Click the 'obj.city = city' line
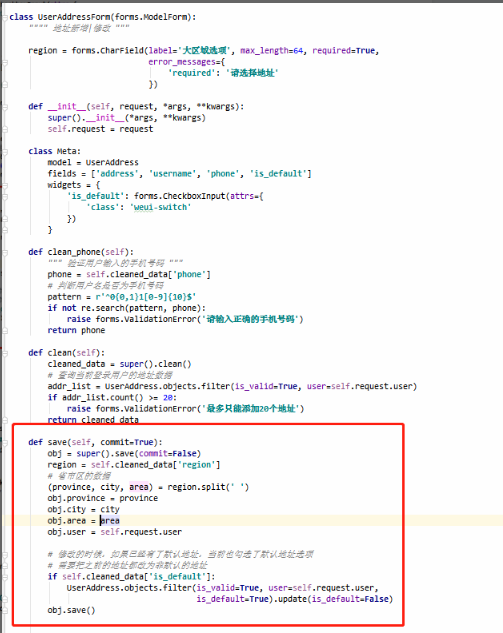503x633 pixels. pyautogui.click(x=83, y=509)
